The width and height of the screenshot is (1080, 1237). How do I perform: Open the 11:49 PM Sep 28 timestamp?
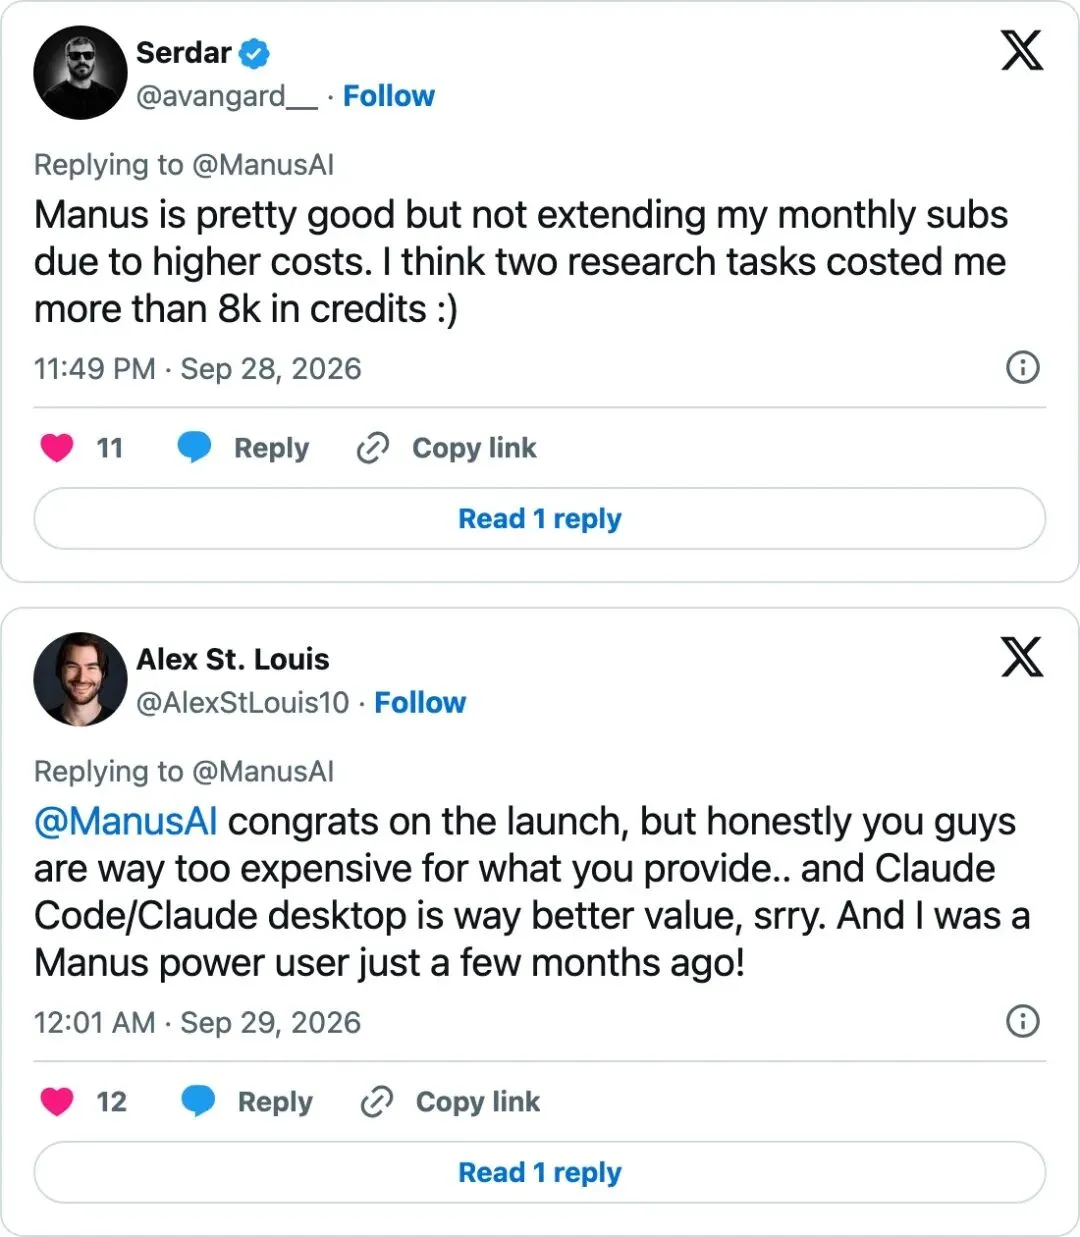pyautogui.click(x=197, y=369)
